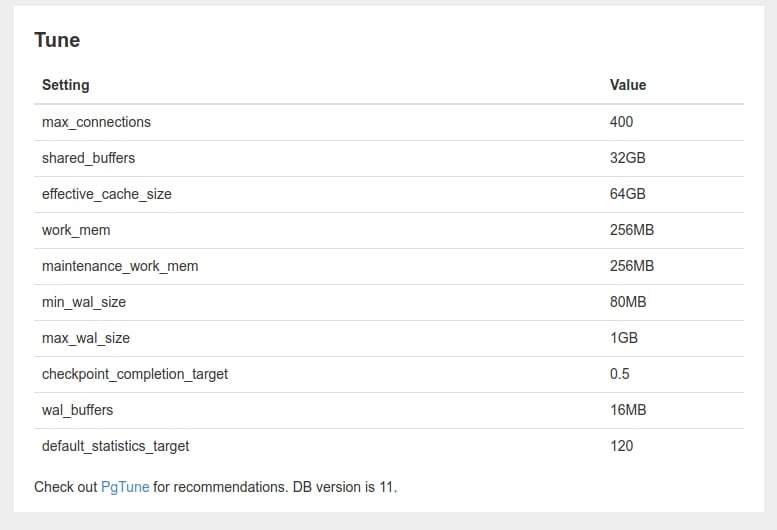Click the default_statistics_target setting
This screenshot has width=777, height=530.
coord(115,446)
